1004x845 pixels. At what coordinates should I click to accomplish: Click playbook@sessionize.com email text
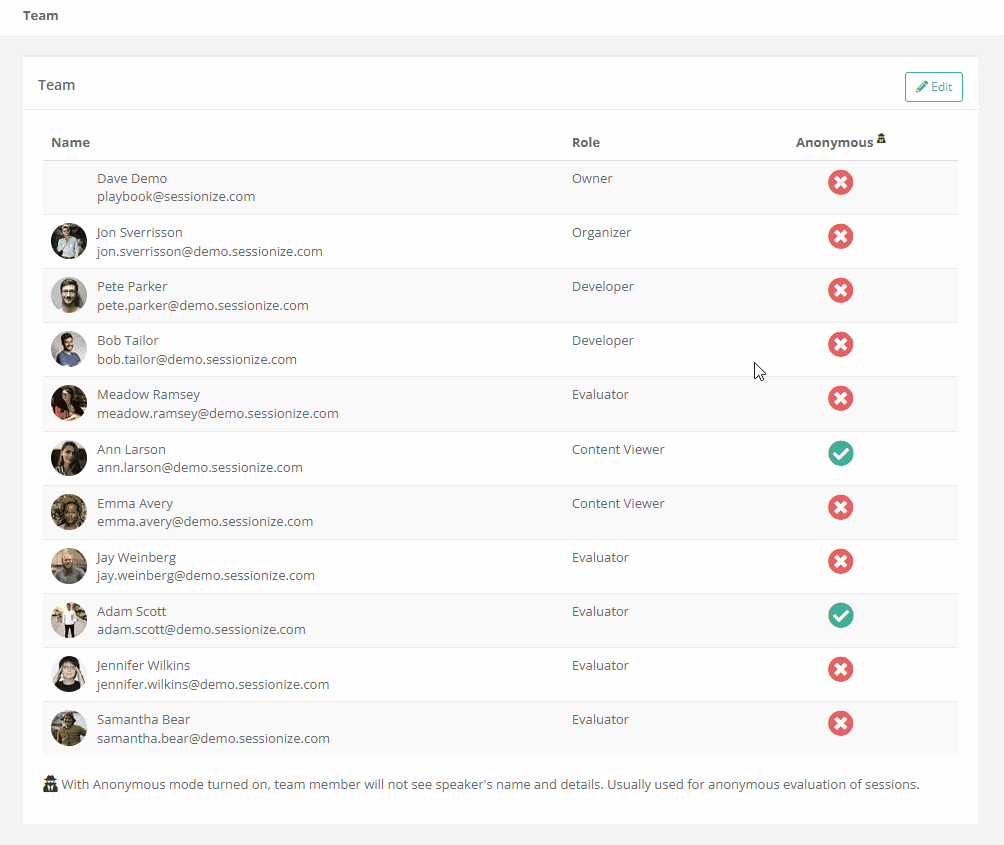click(176, 196)
